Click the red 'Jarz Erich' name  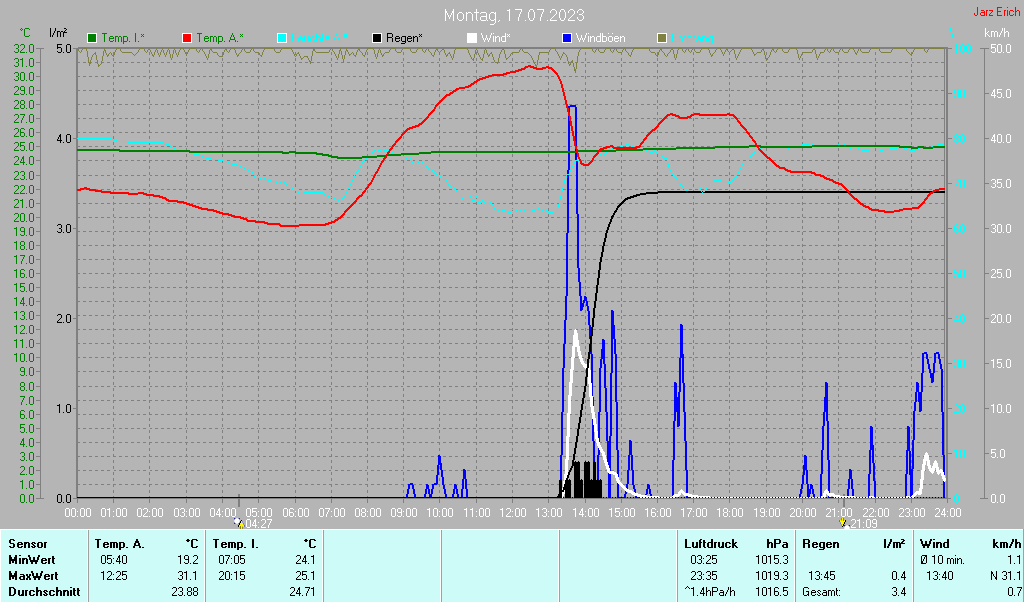click(x=997, y=12)
